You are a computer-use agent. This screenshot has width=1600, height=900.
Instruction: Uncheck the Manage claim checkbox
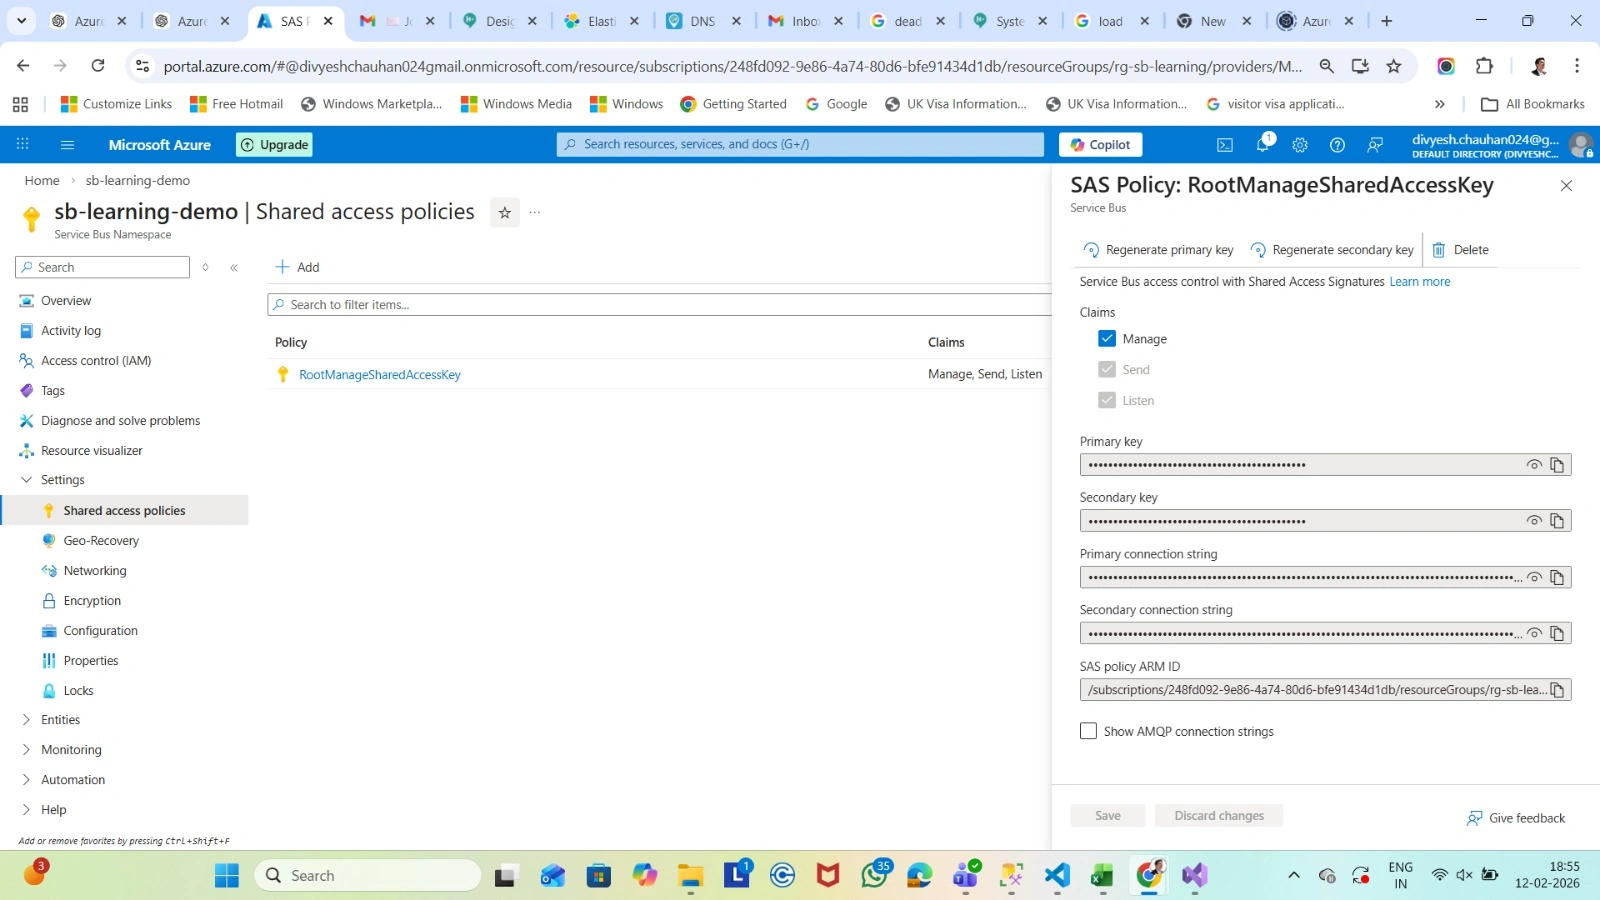point(1107,339)
